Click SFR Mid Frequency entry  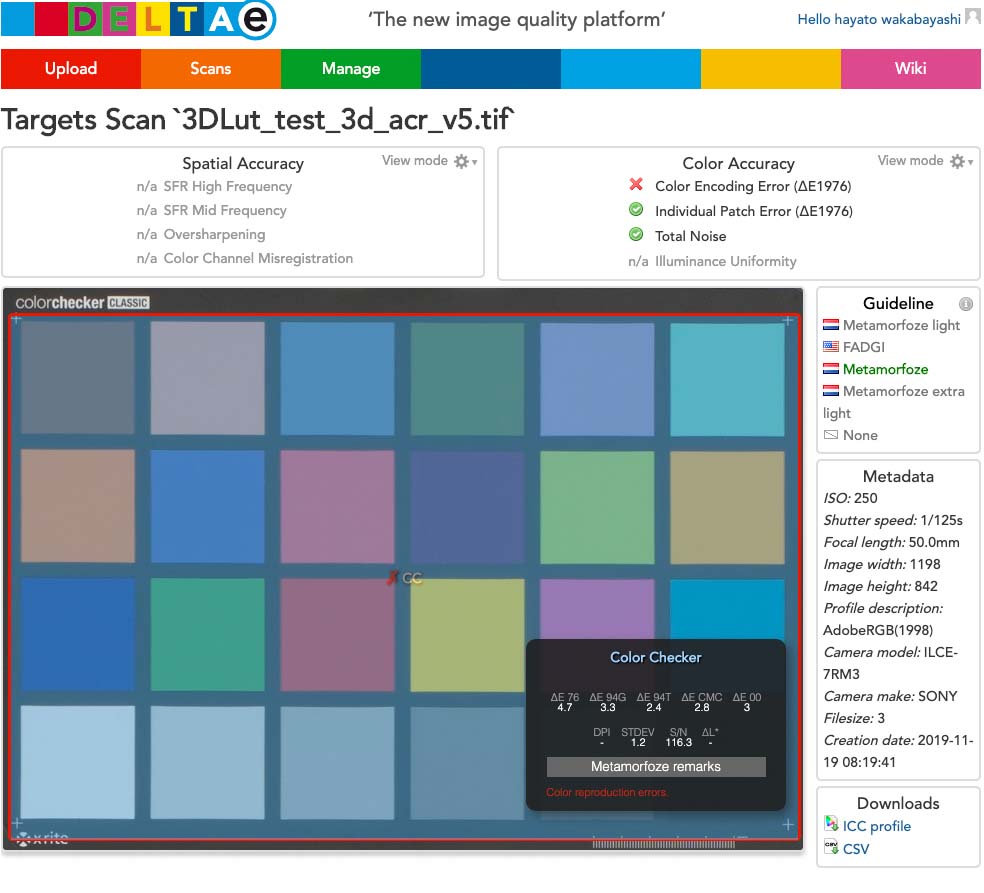[225, 210]
